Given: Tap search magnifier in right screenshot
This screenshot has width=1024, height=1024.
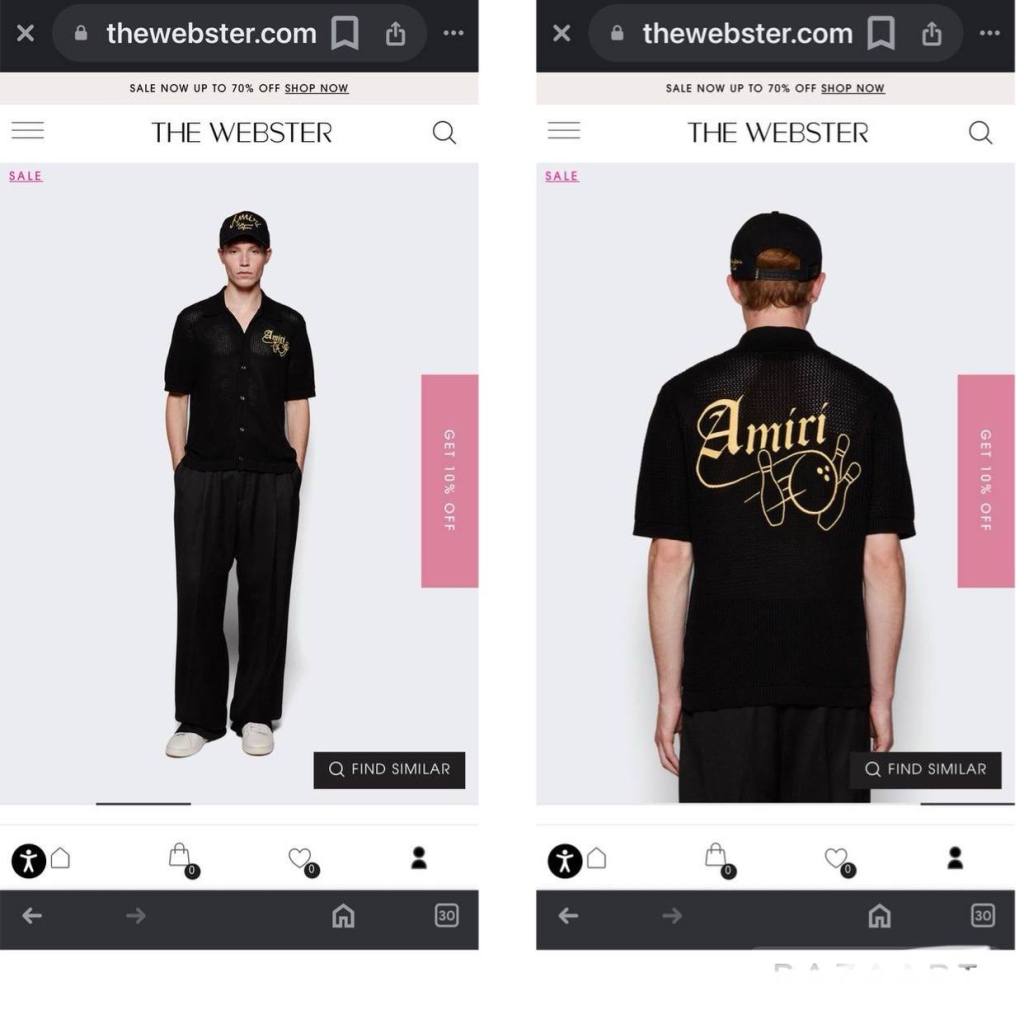Looking at the screenshot, I should [x=980, y=133].
